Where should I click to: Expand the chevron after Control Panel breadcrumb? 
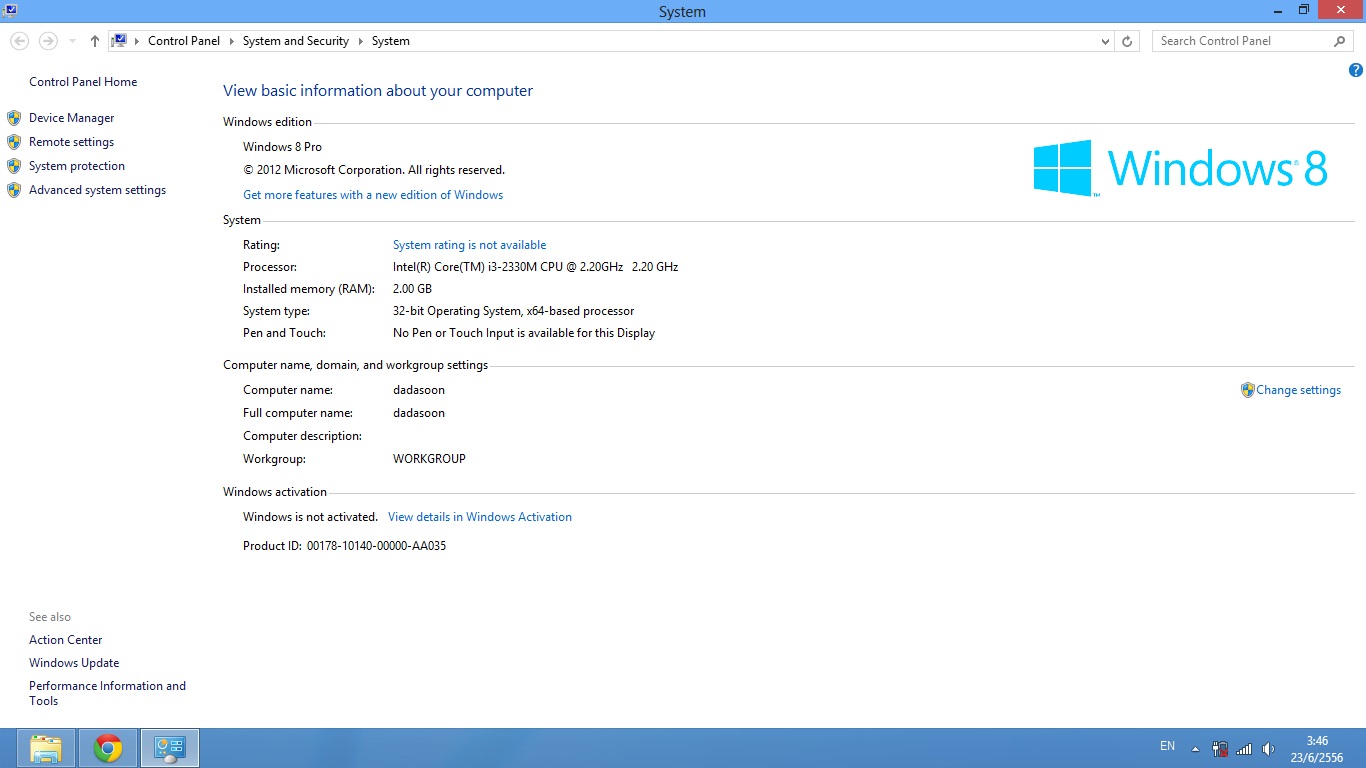click(231, 41)
